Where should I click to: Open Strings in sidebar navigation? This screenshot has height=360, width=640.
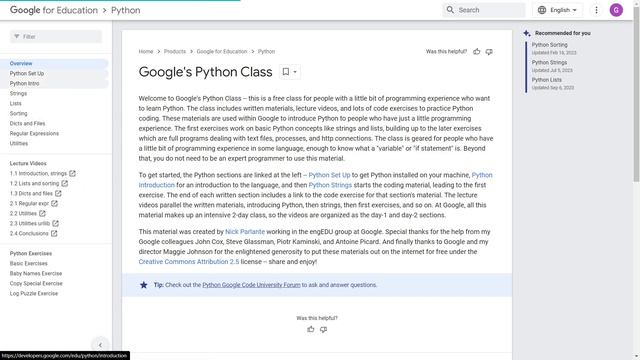18,93
